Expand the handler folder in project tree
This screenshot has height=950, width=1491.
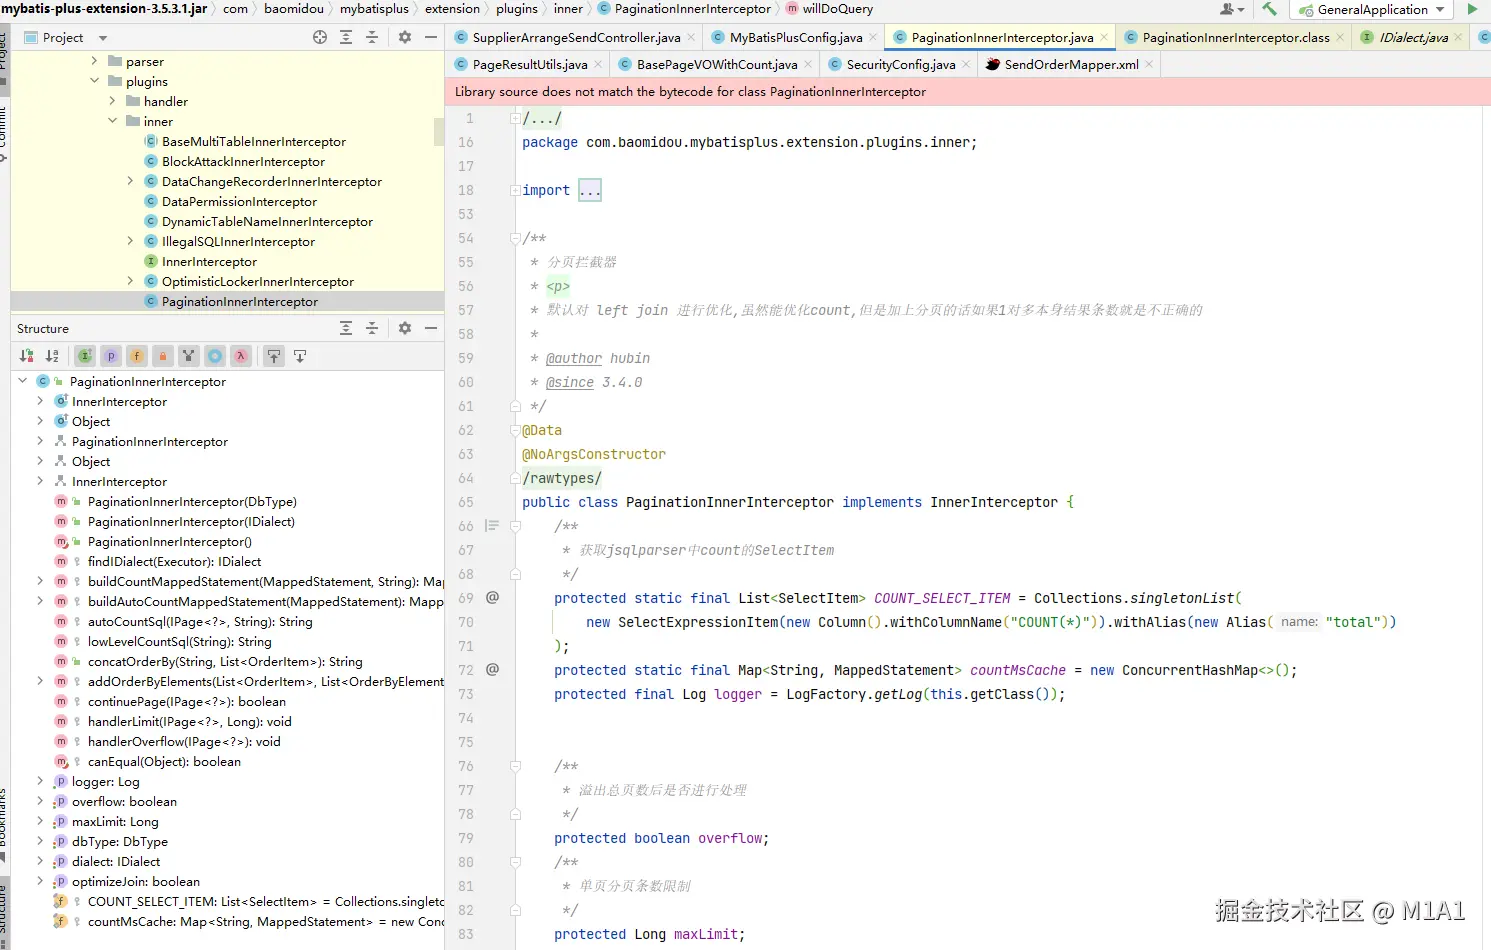[112, 101]
